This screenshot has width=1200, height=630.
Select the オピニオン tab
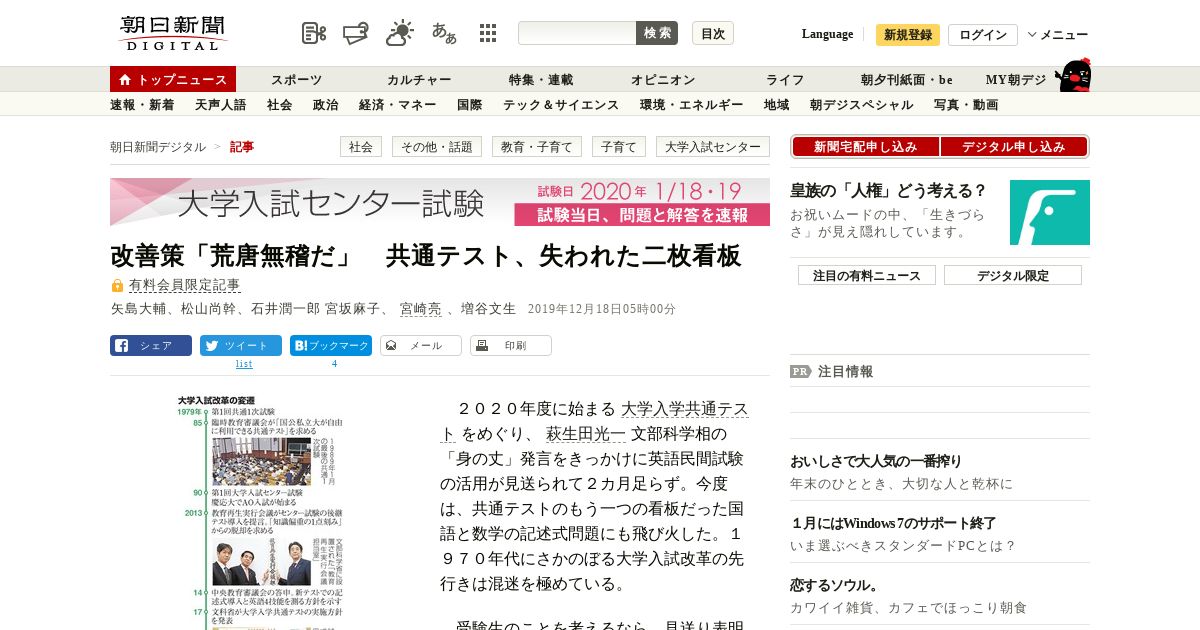(663, 80)
